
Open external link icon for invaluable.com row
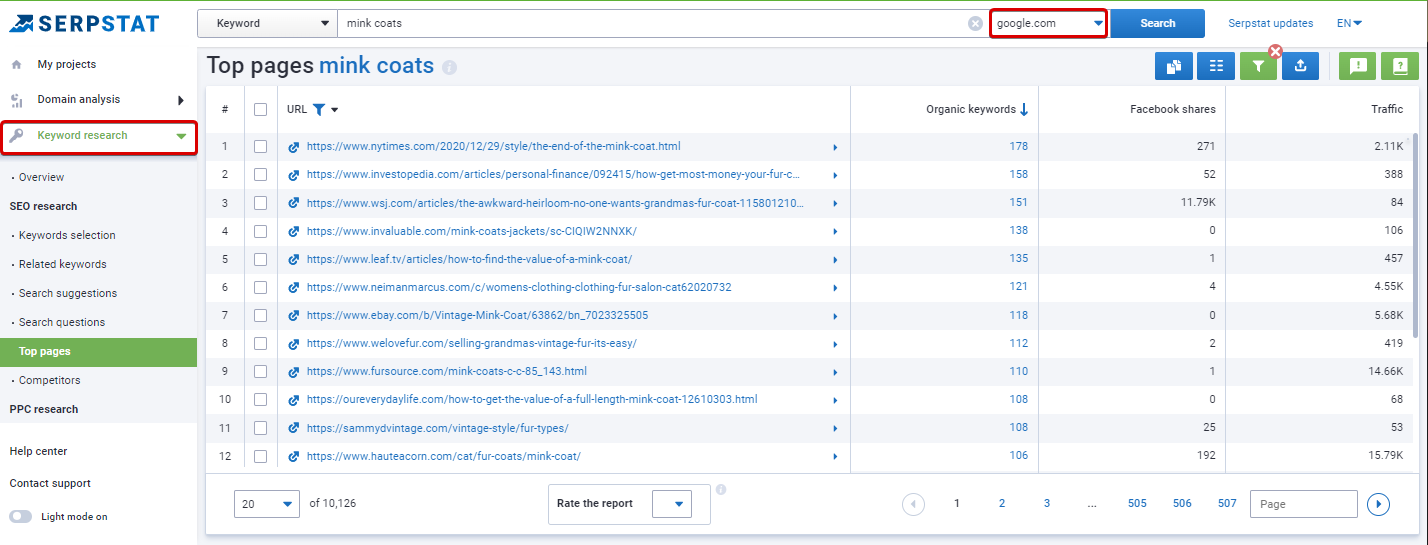coord(294,231)
